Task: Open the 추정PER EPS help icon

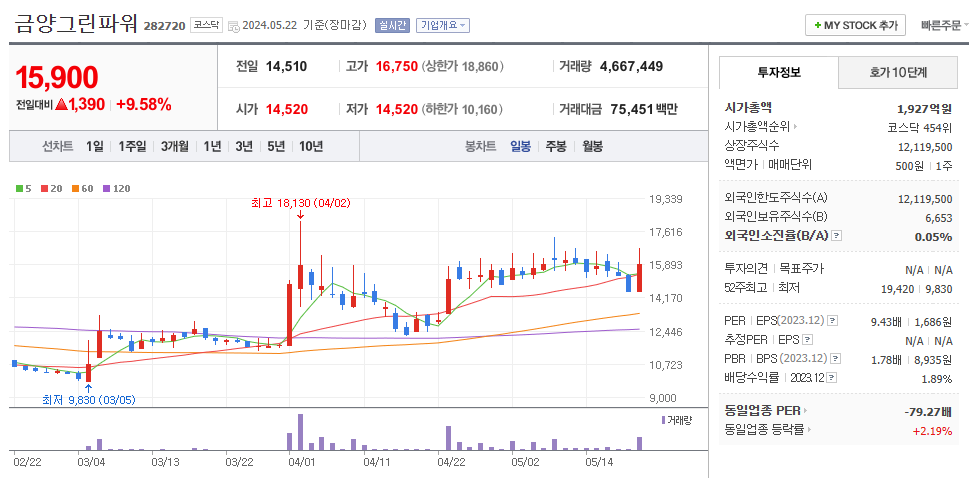Action: click(807, 340)
